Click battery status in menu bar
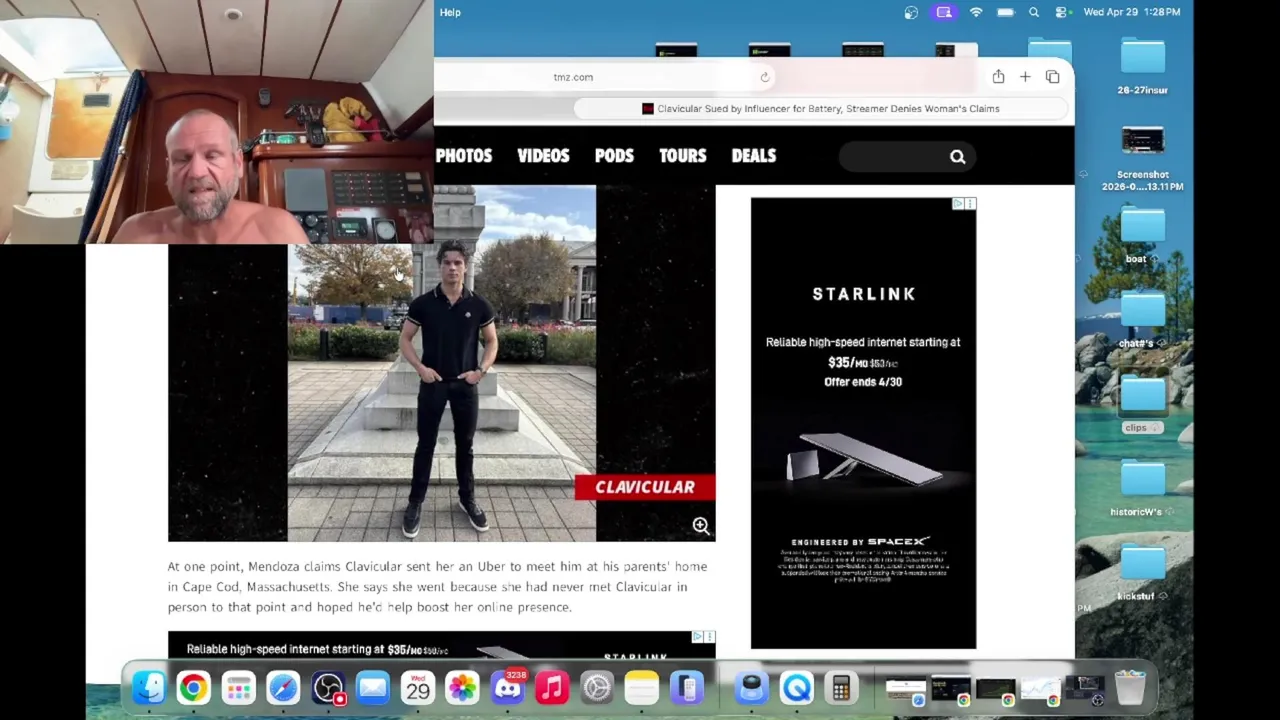 coord(1005,12)
